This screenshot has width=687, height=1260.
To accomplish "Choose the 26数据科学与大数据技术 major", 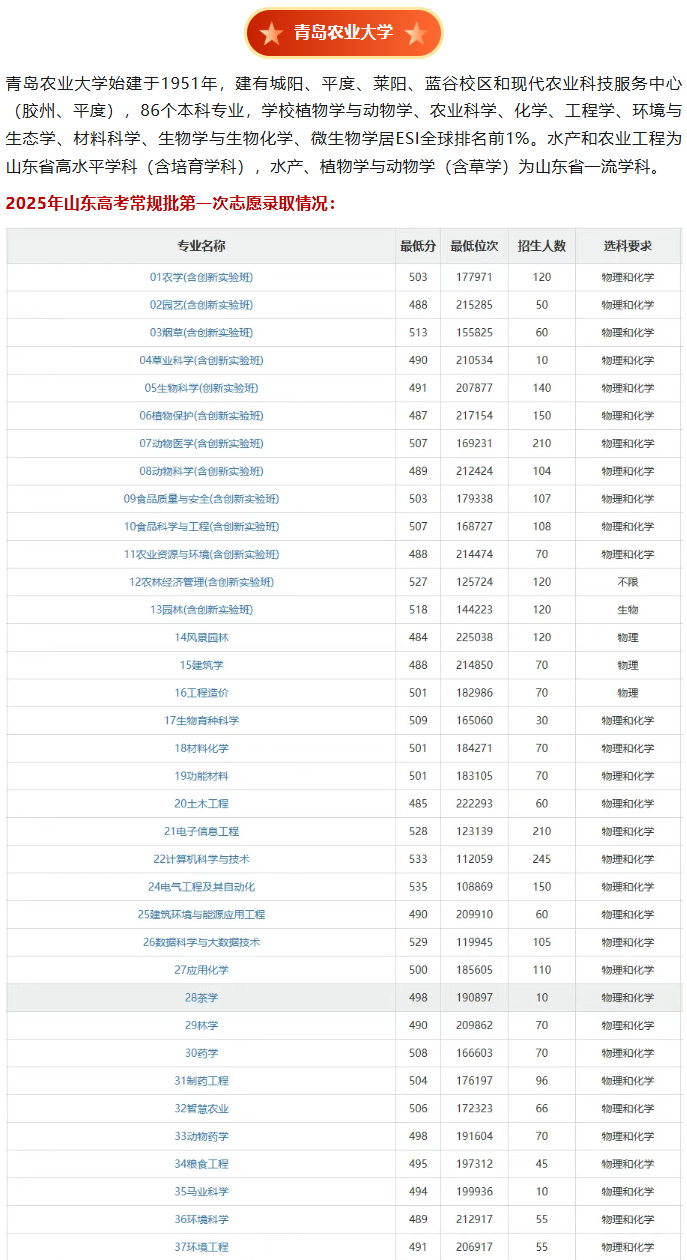I will pos(201,942).
